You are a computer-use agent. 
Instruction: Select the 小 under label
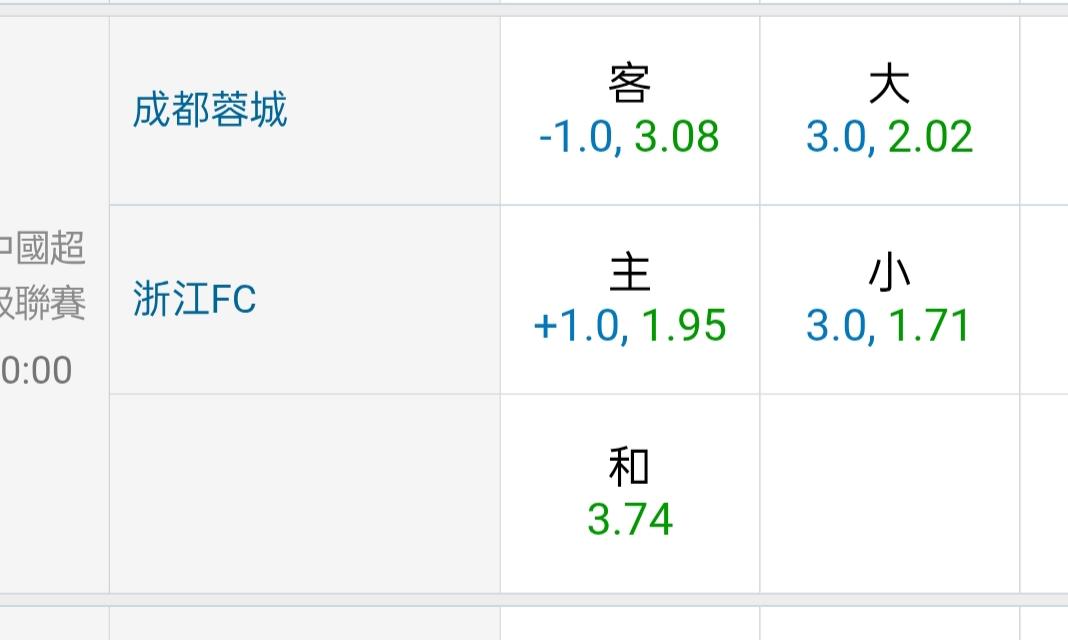(x=889, y=274)
